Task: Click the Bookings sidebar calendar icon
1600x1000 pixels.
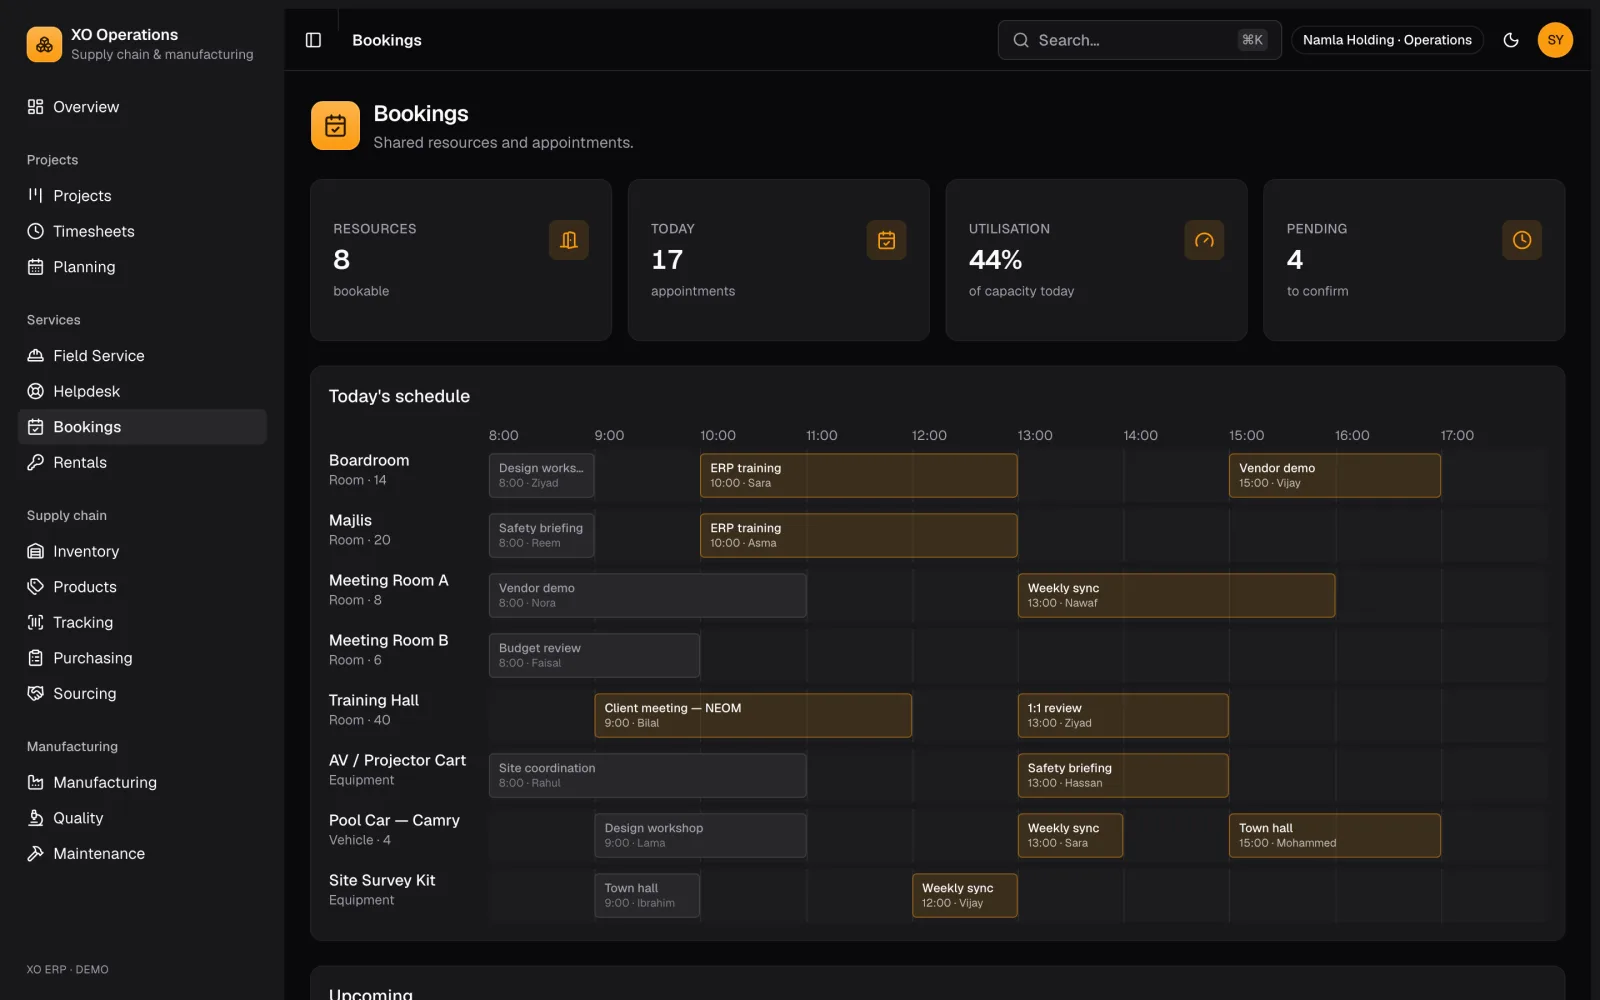Action: click(x=36, y=427)
